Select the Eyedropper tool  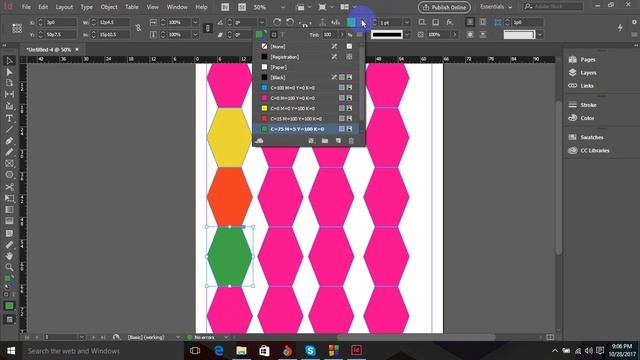pyautogui.click(x=9, y=245)
